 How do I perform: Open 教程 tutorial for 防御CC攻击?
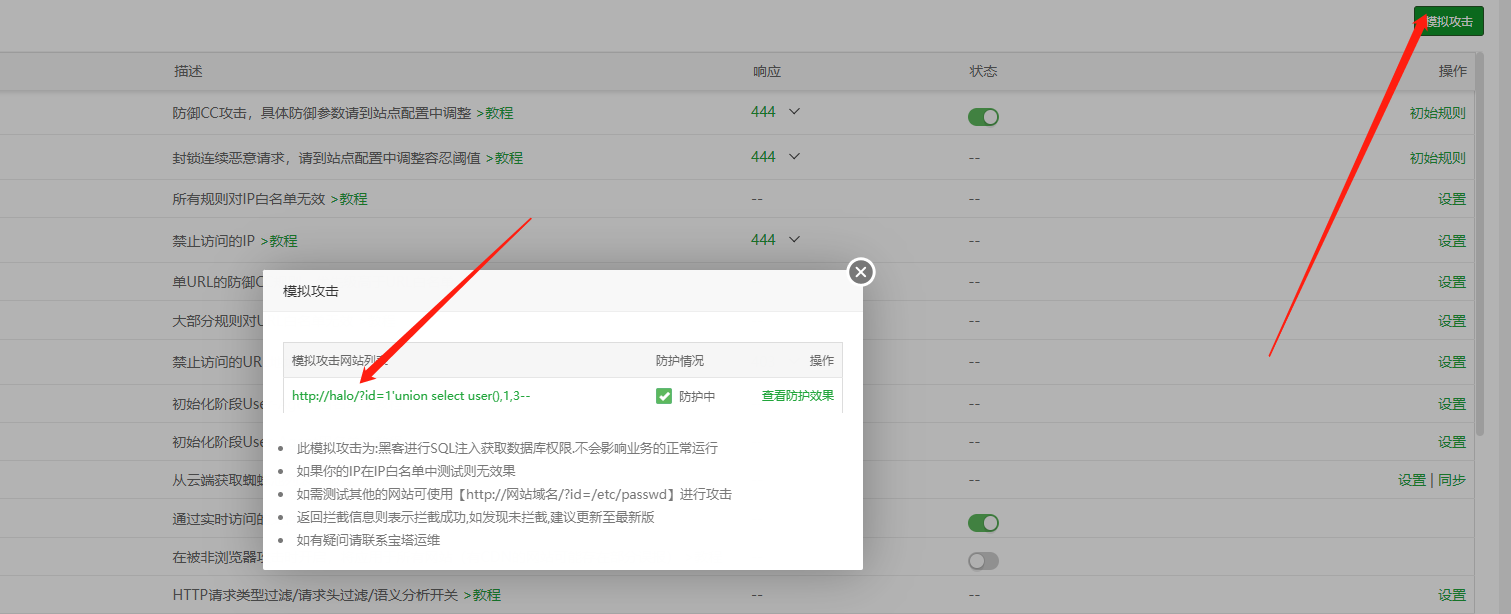click(499, 113)
